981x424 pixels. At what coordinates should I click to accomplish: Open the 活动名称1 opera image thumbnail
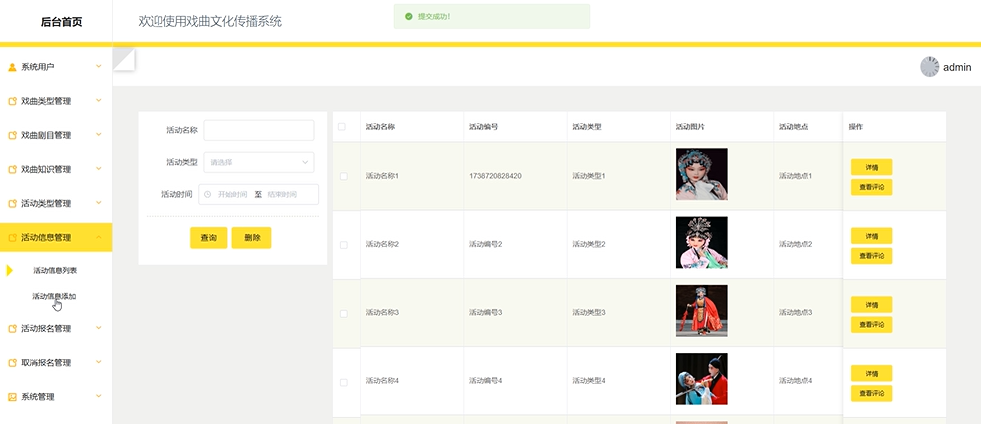pyautogui.click(x=701, y=174)
